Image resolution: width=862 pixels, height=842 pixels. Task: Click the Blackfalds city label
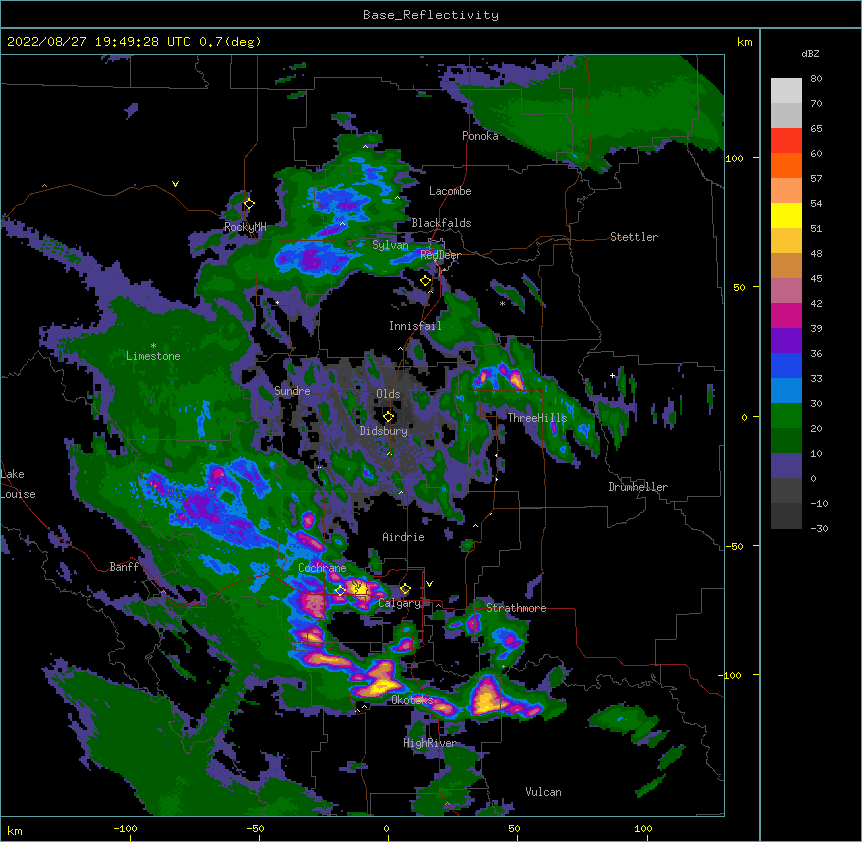tap(441, 223)
